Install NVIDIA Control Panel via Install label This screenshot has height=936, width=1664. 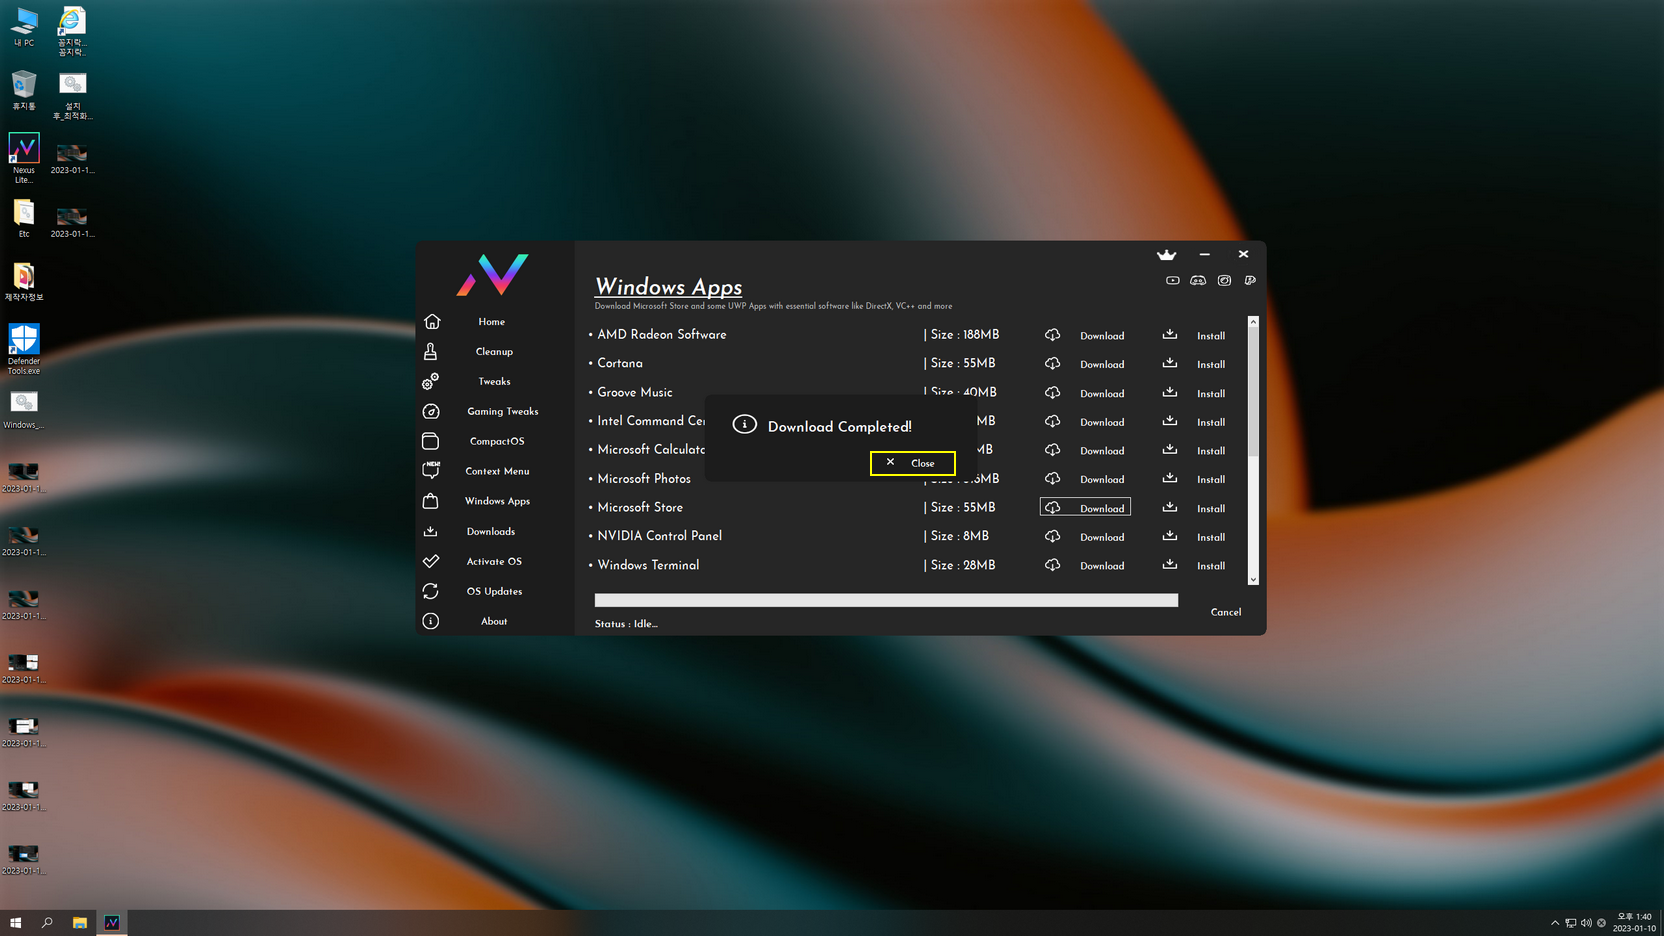1211,538
